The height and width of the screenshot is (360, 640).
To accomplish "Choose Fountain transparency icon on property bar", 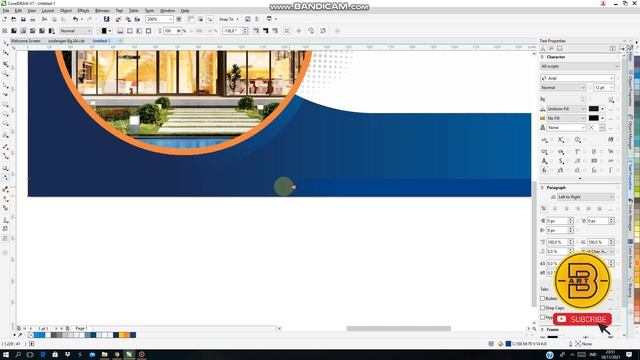I will coord(23,31).
